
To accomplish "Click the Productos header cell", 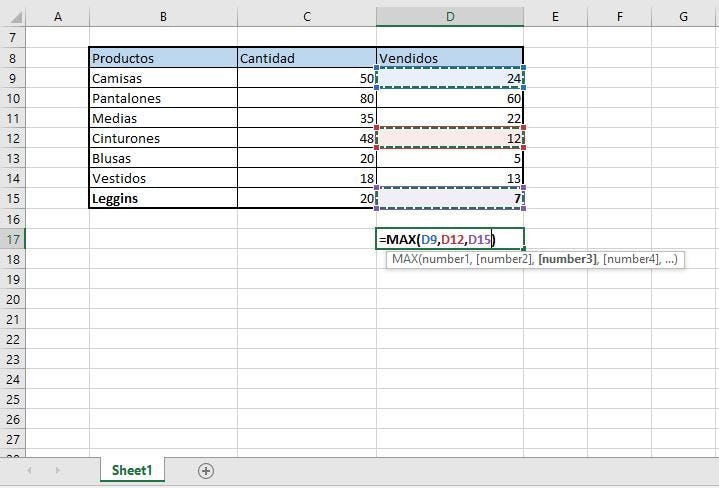I will coord(163,58).
